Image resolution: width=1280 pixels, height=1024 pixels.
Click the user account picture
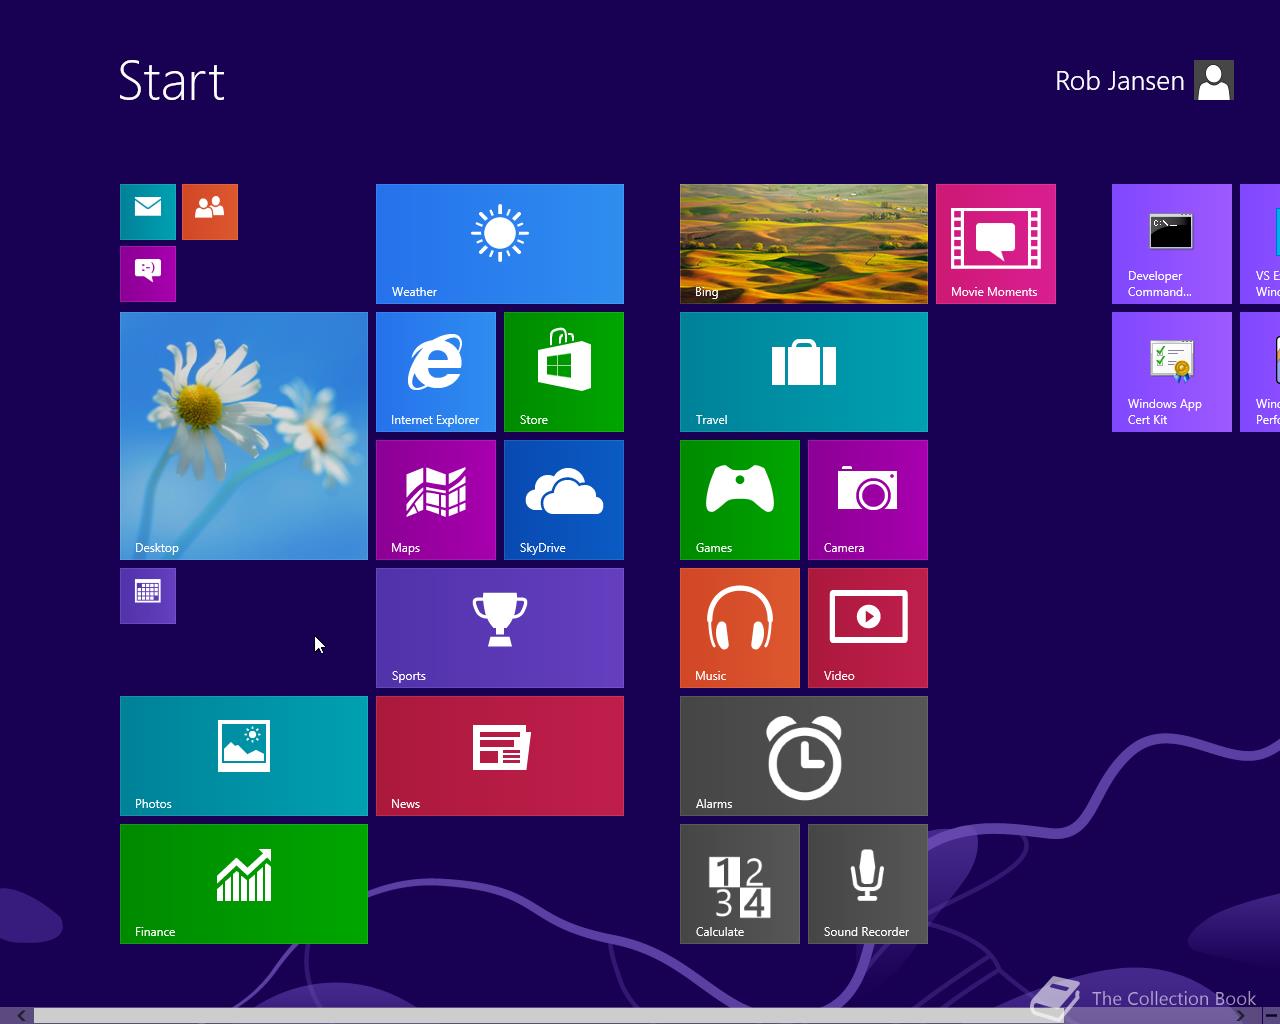(x=1214, y=81)
